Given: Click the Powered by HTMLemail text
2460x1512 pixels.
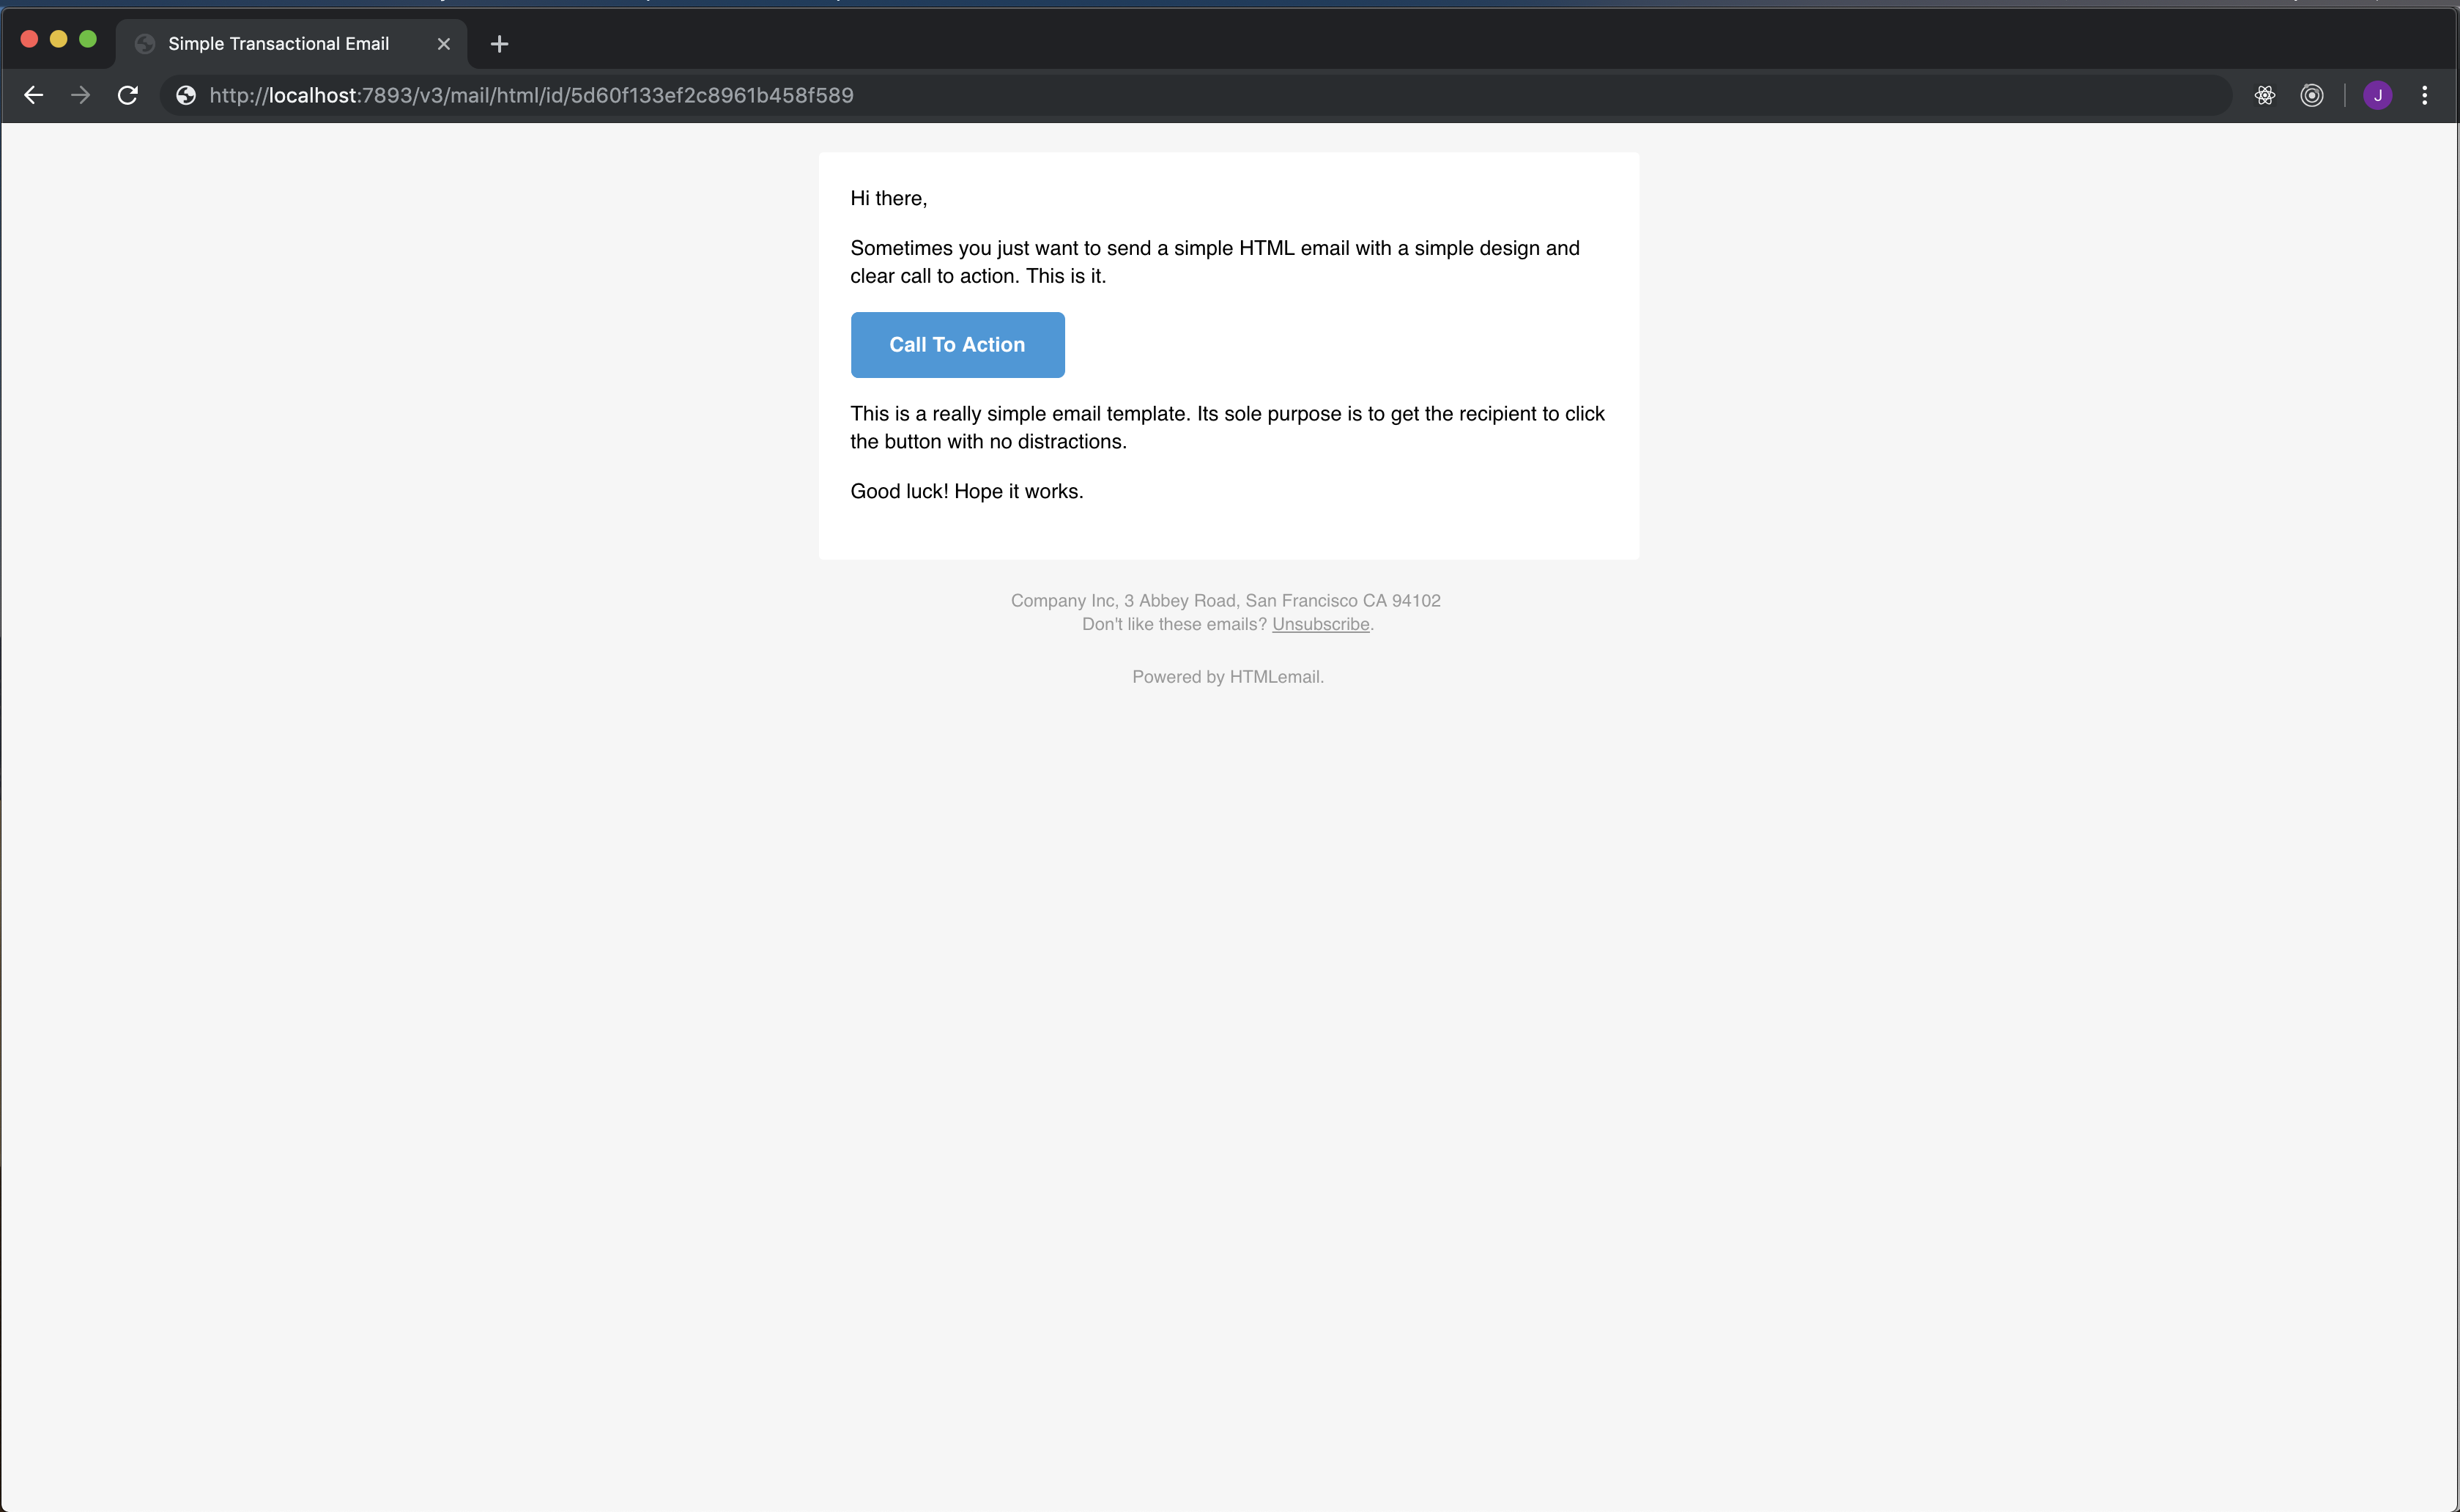Looking at the screenshot, I should click(1227, 677).
